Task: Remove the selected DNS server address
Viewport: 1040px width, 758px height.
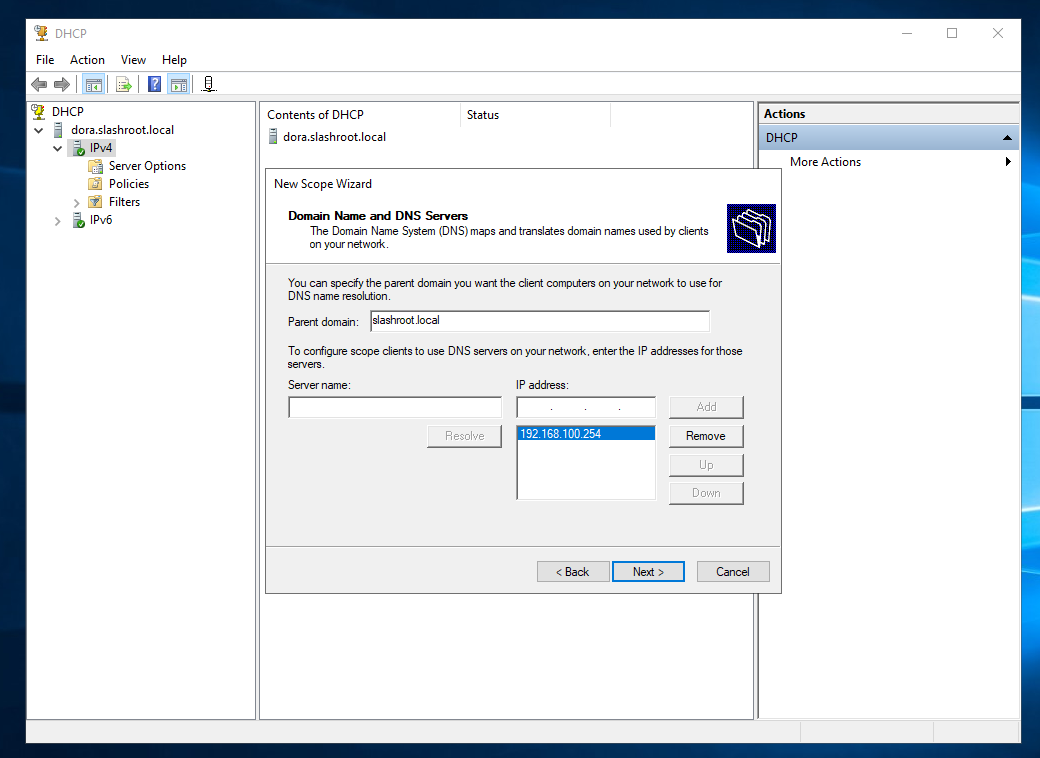Action: point(705,436)
